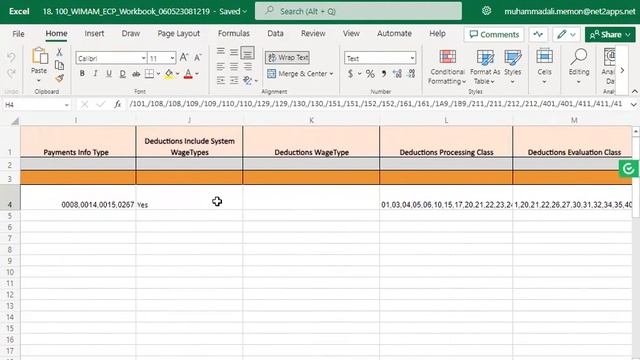The image size is (640, 360).
Task: Open the Cells menu
Action: (544, 67)
